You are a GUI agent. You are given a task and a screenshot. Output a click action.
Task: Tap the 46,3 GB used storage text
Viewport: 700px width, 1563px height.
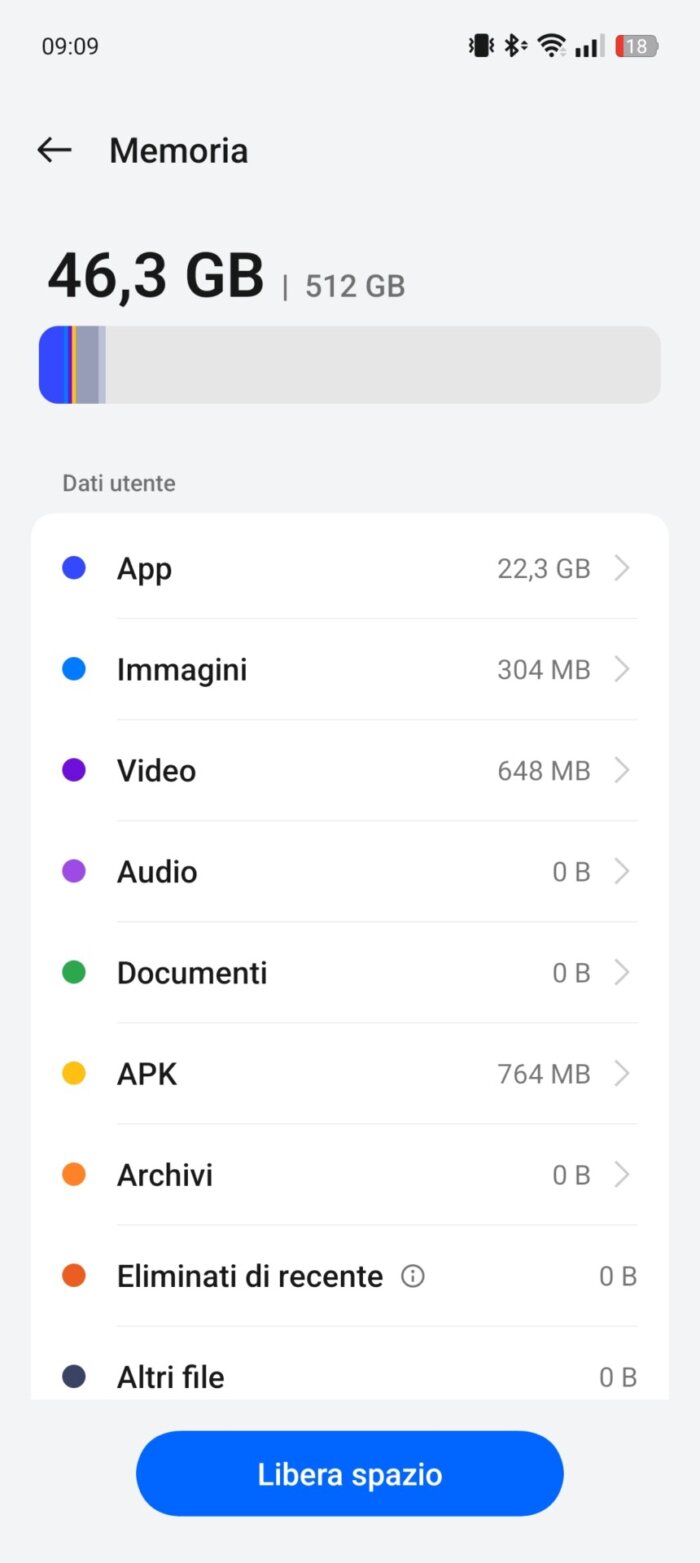pos(156,276)
